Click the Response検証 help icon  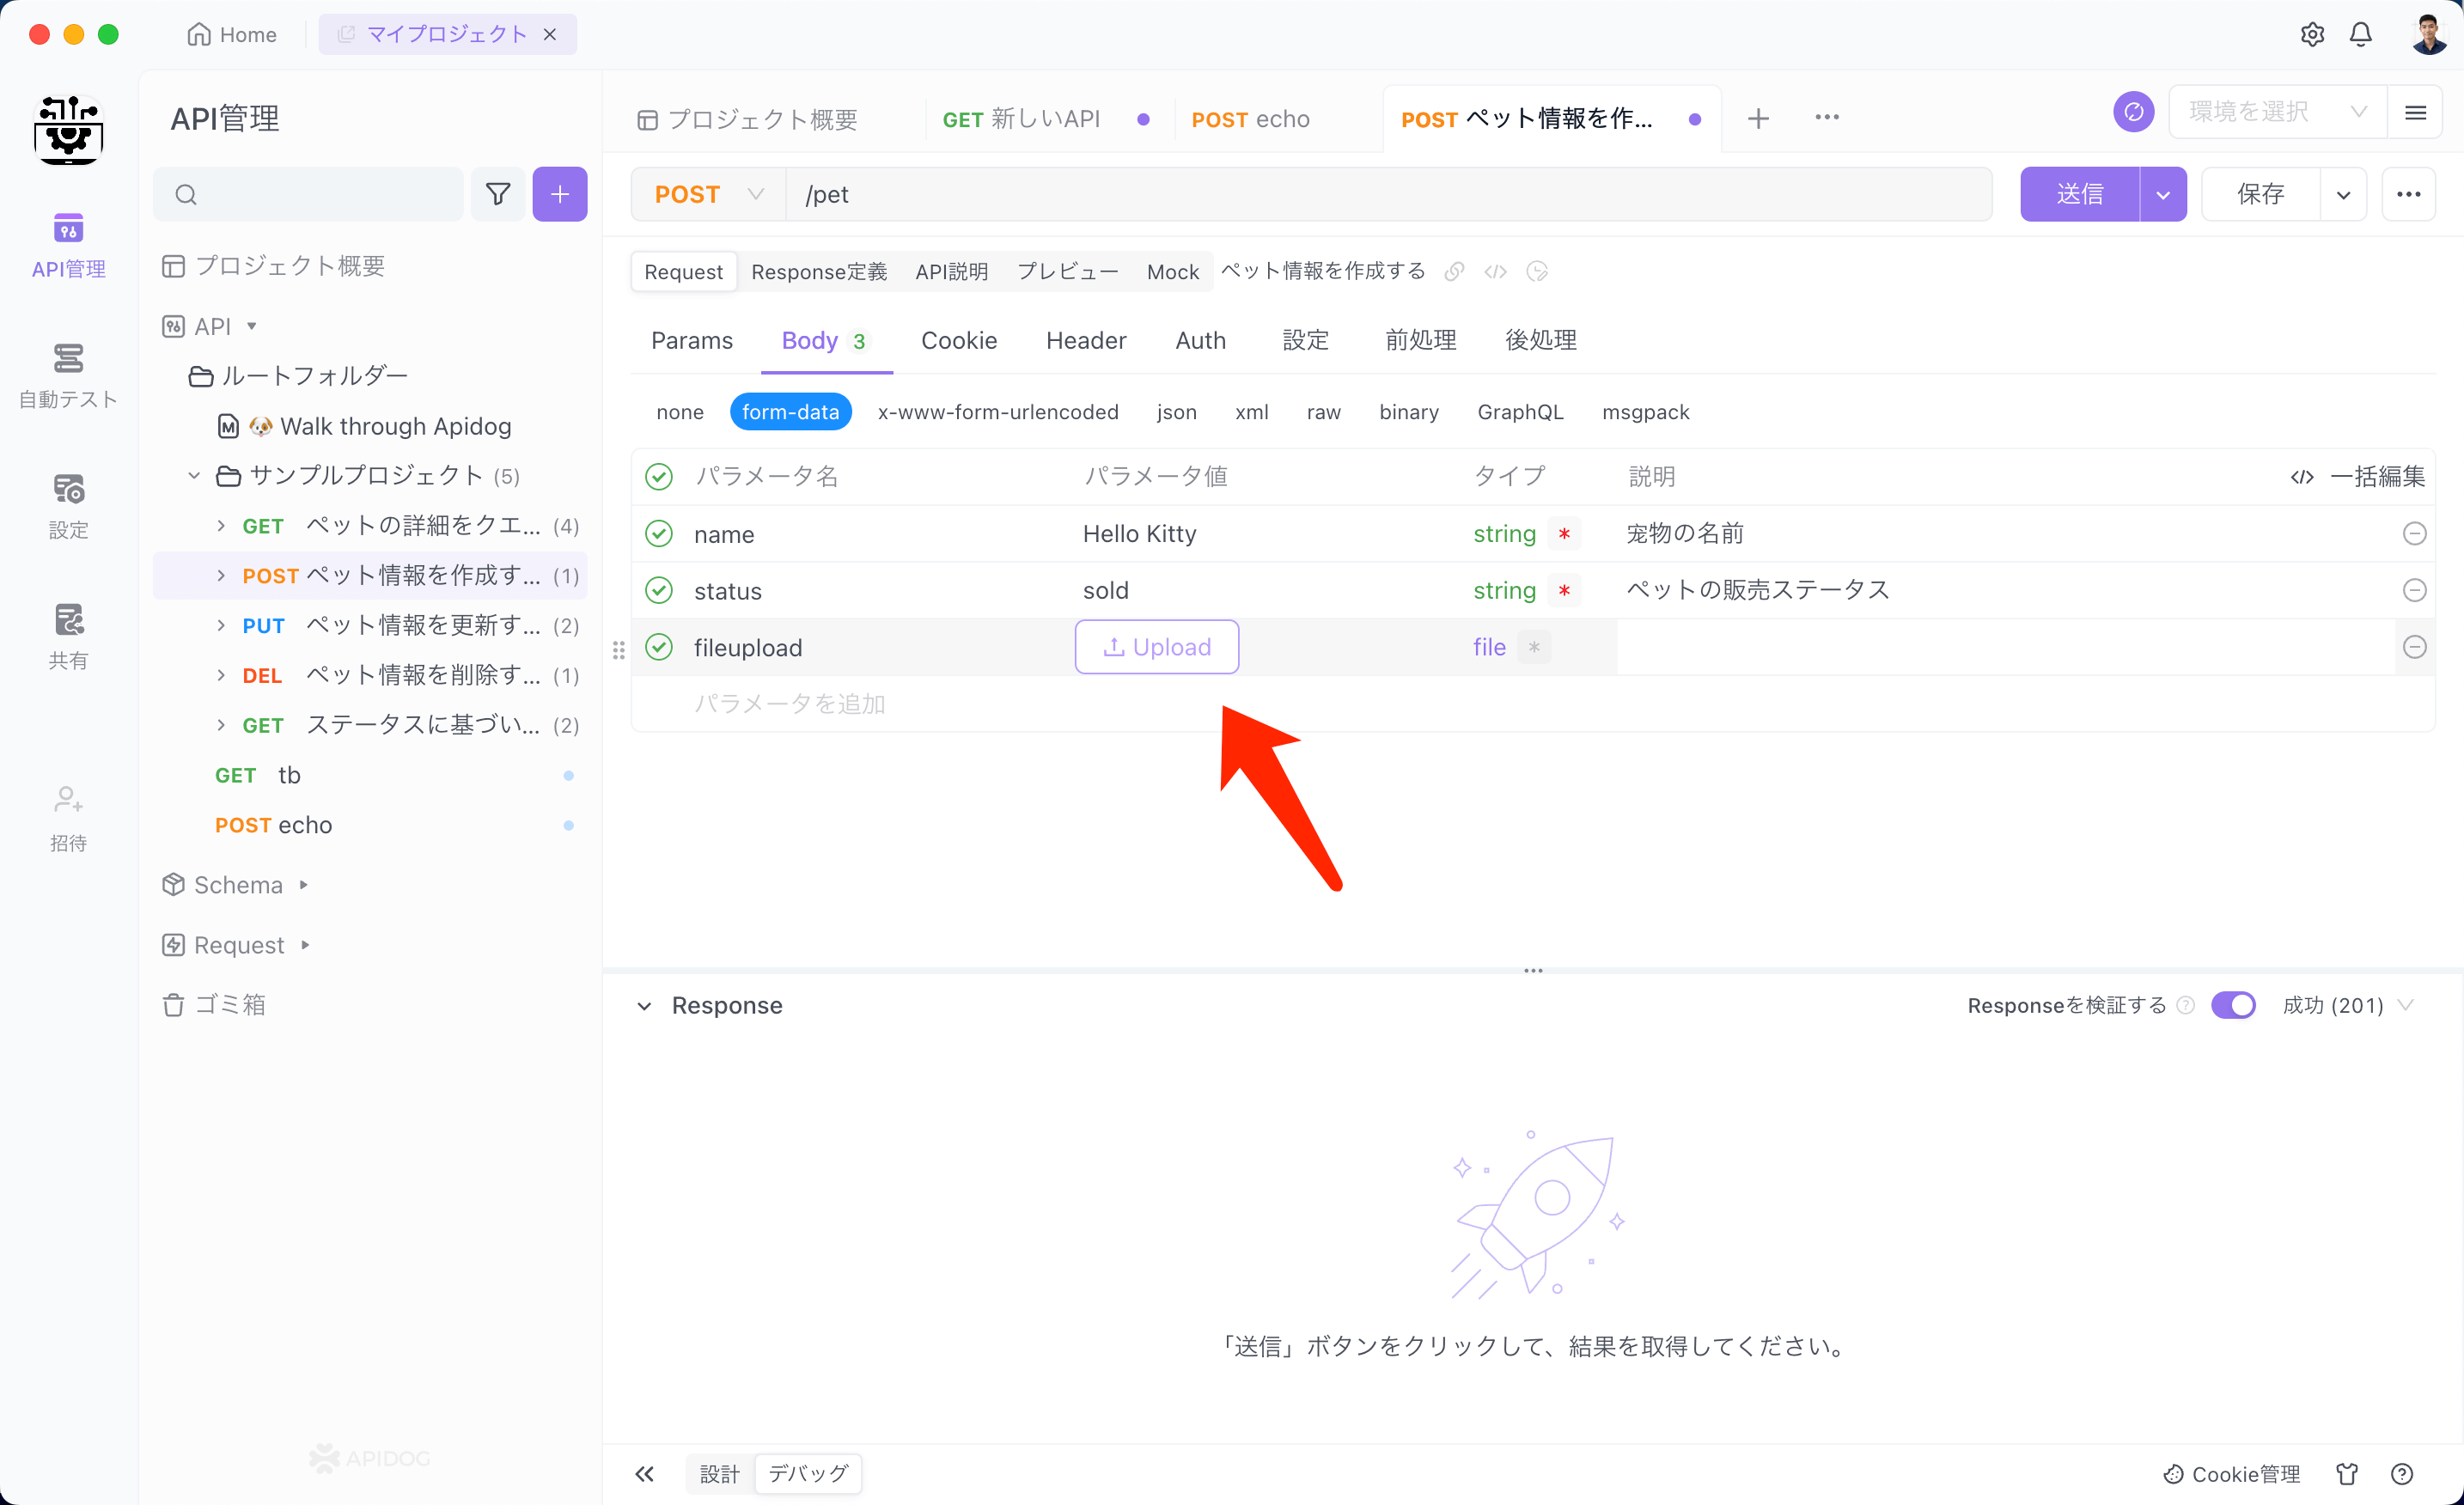click(x=2186, y=1005)
